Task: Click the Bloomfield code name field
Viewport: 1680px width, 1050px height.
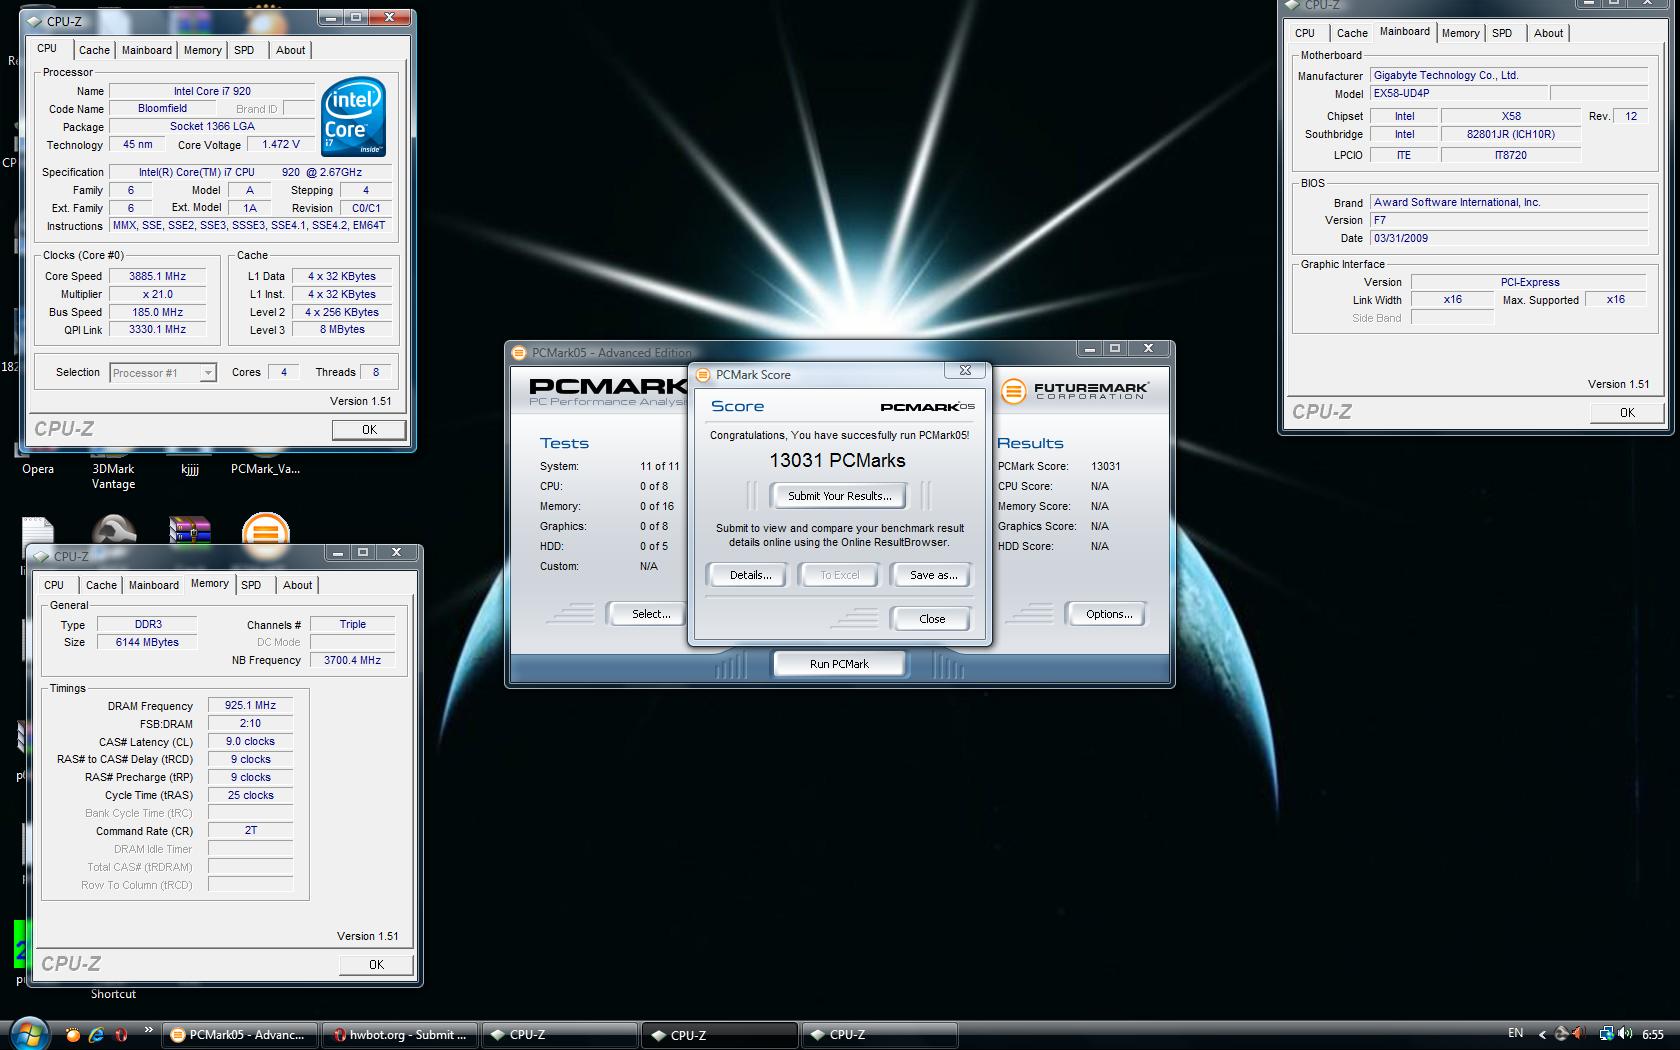Action: 162,108
